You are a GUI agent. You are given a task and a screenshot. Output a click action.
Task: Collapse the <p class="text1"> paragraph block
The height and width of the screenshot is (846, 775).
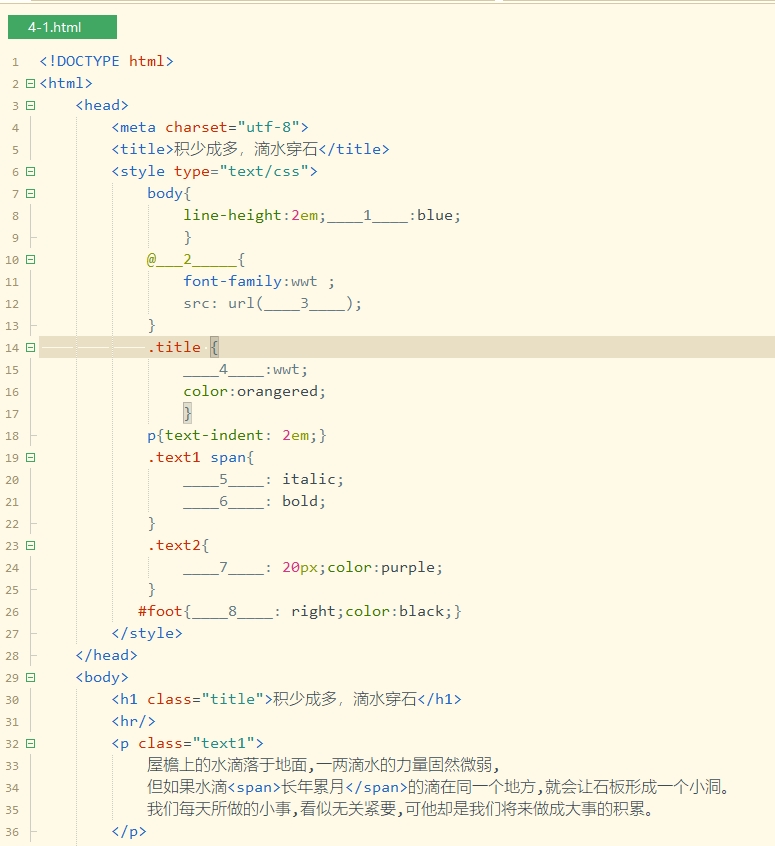(30, 744)
